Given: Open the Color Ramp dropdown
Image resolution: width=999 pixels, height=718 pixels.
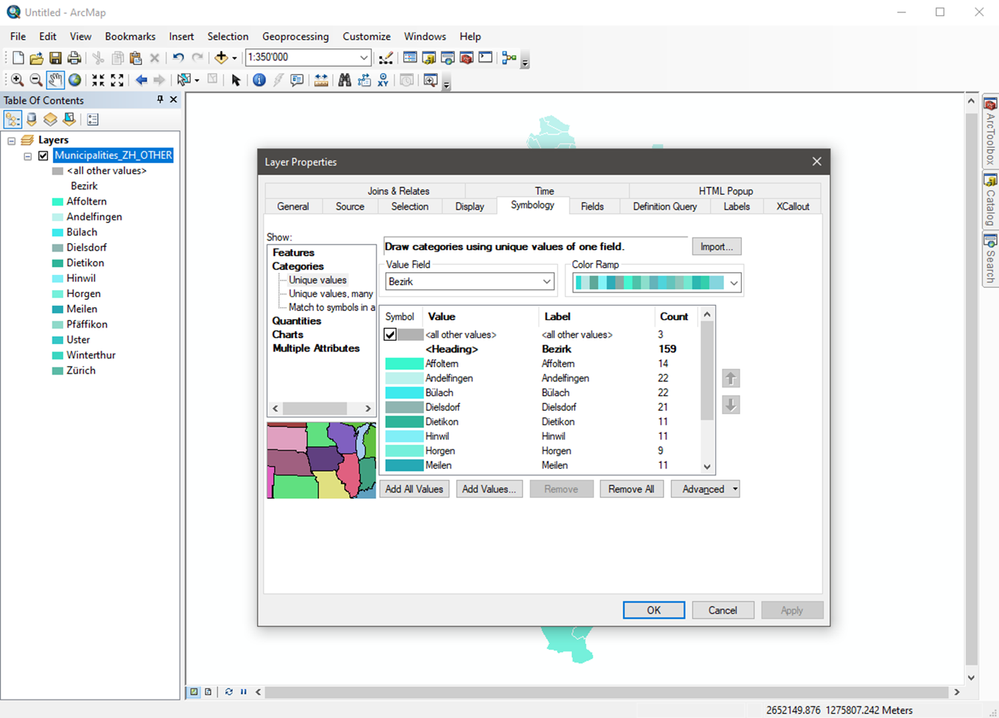Looking at the screenshot, I should tap(733, 281).
